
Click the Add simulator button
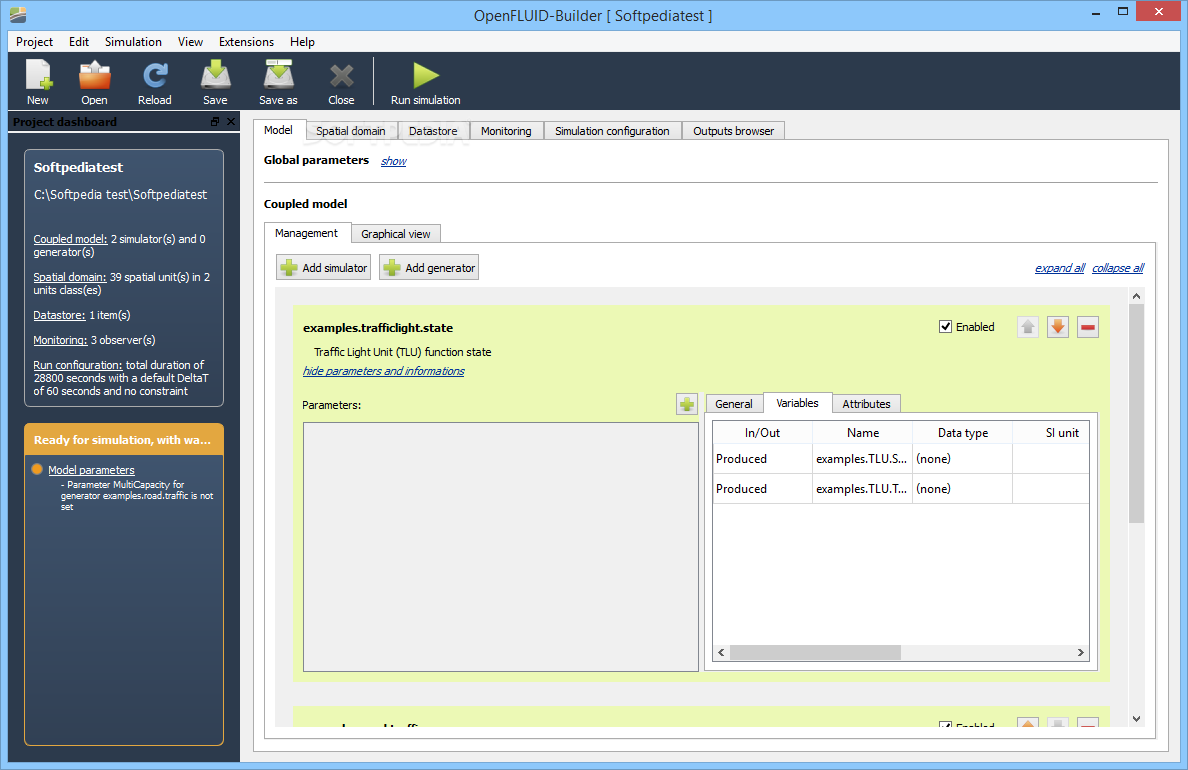(324, 268)
